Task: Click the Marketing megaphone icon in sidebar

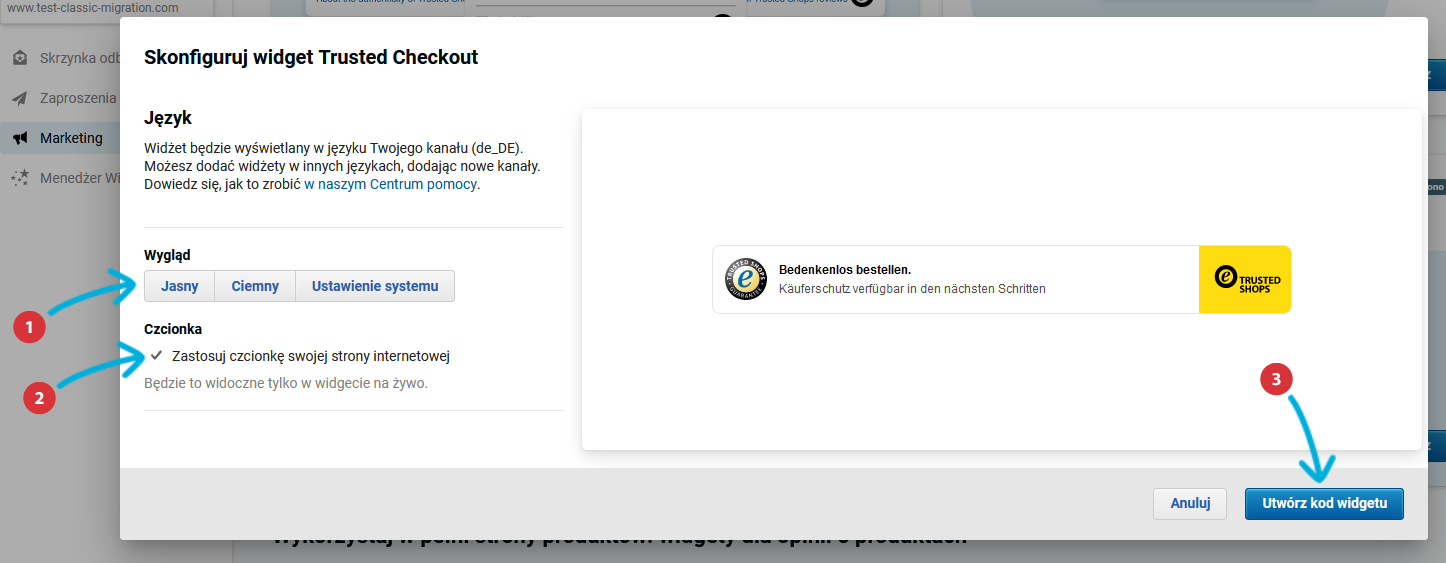Action: (x=20, y=138)
